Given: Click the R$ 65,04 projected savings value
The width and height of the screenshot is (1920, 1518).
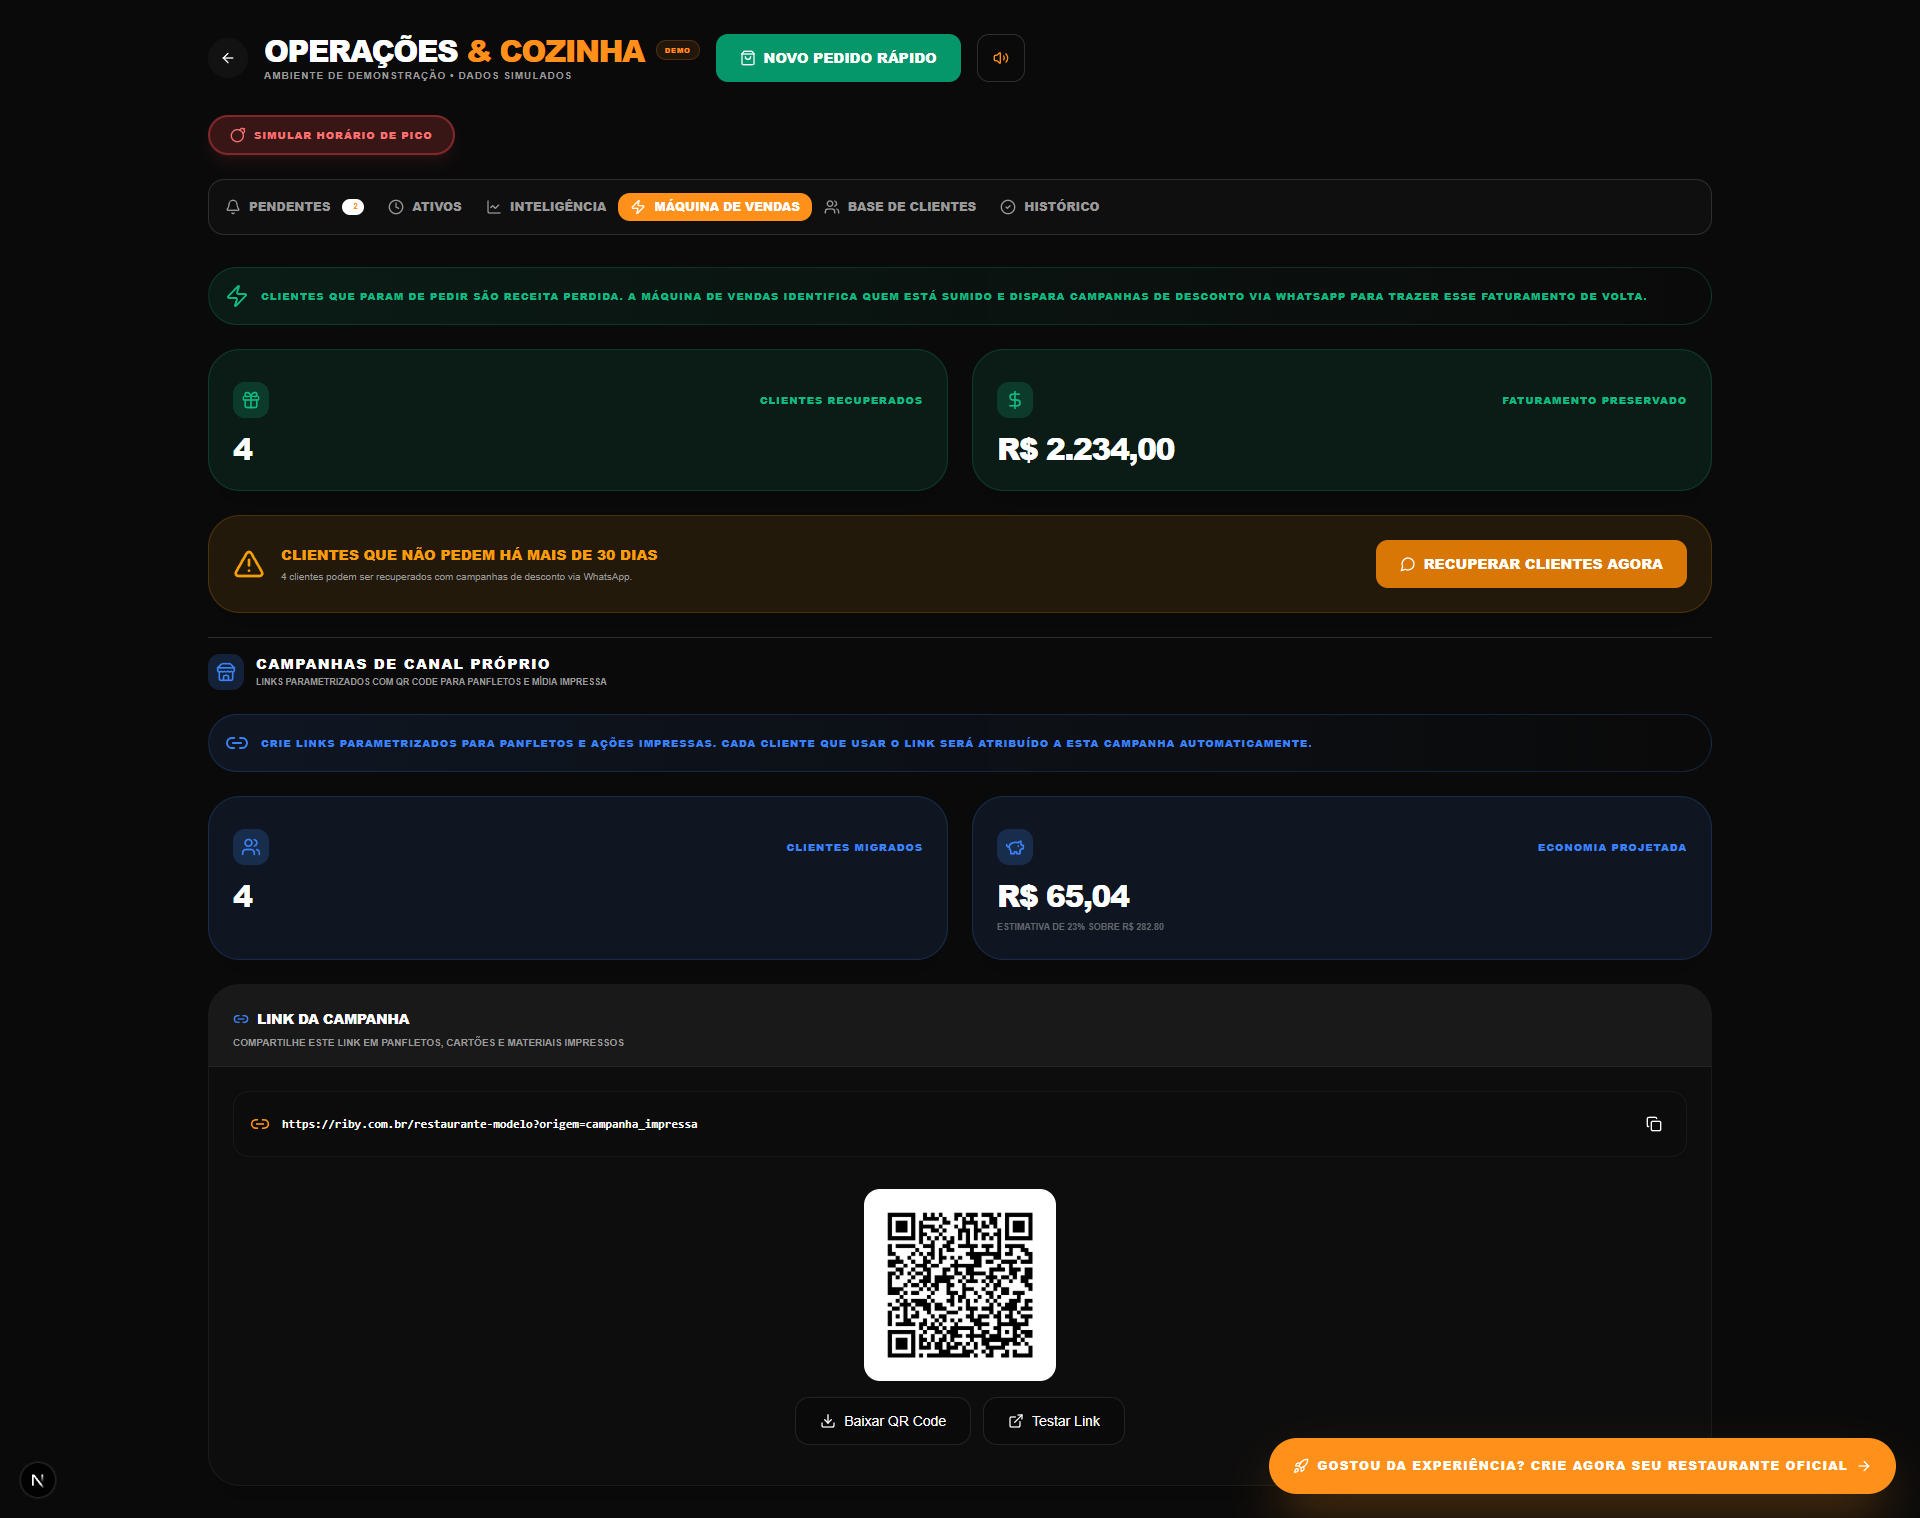Looking at the screenshot, I should click(x=1063, y=897).
